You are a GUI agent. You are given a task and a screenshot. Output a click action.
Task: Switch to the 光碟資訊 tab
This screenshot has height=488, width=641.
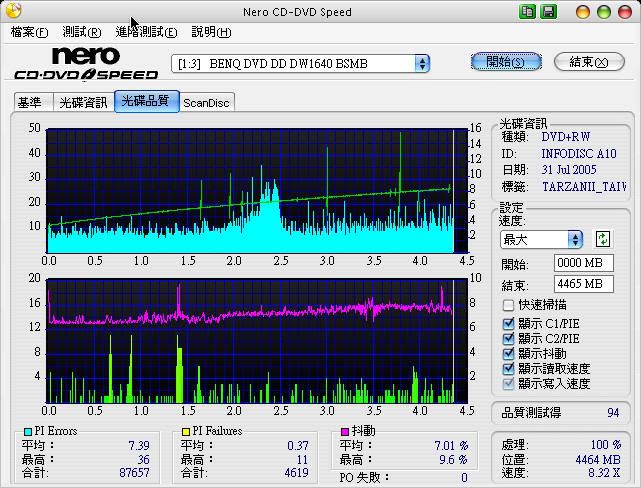84,103
